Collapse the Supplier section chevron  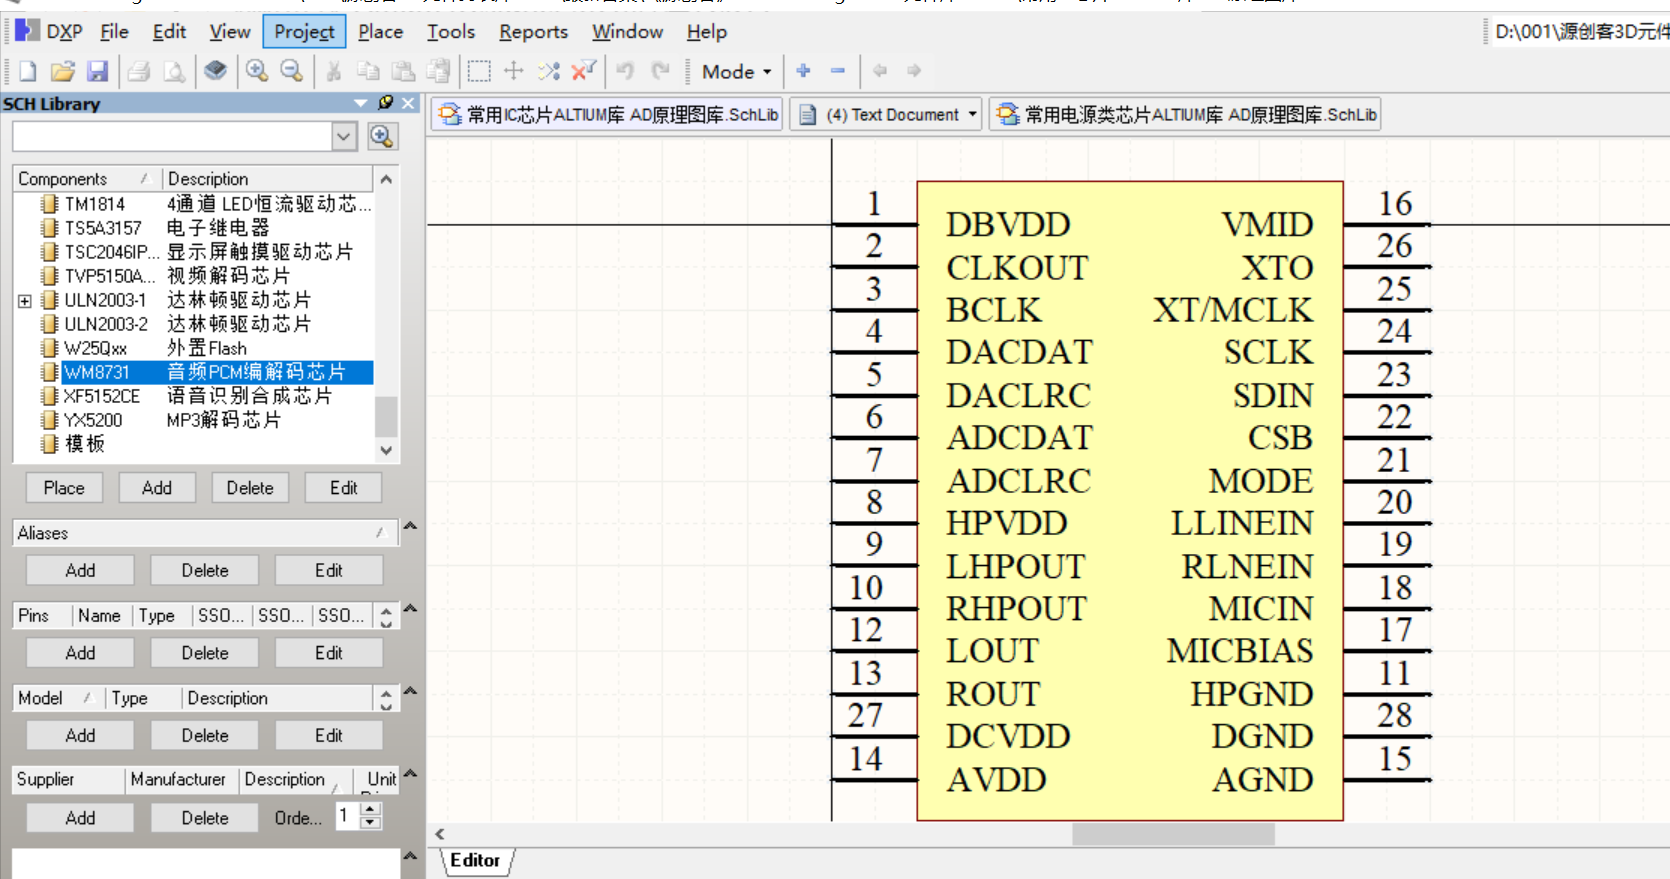point(410,773)
